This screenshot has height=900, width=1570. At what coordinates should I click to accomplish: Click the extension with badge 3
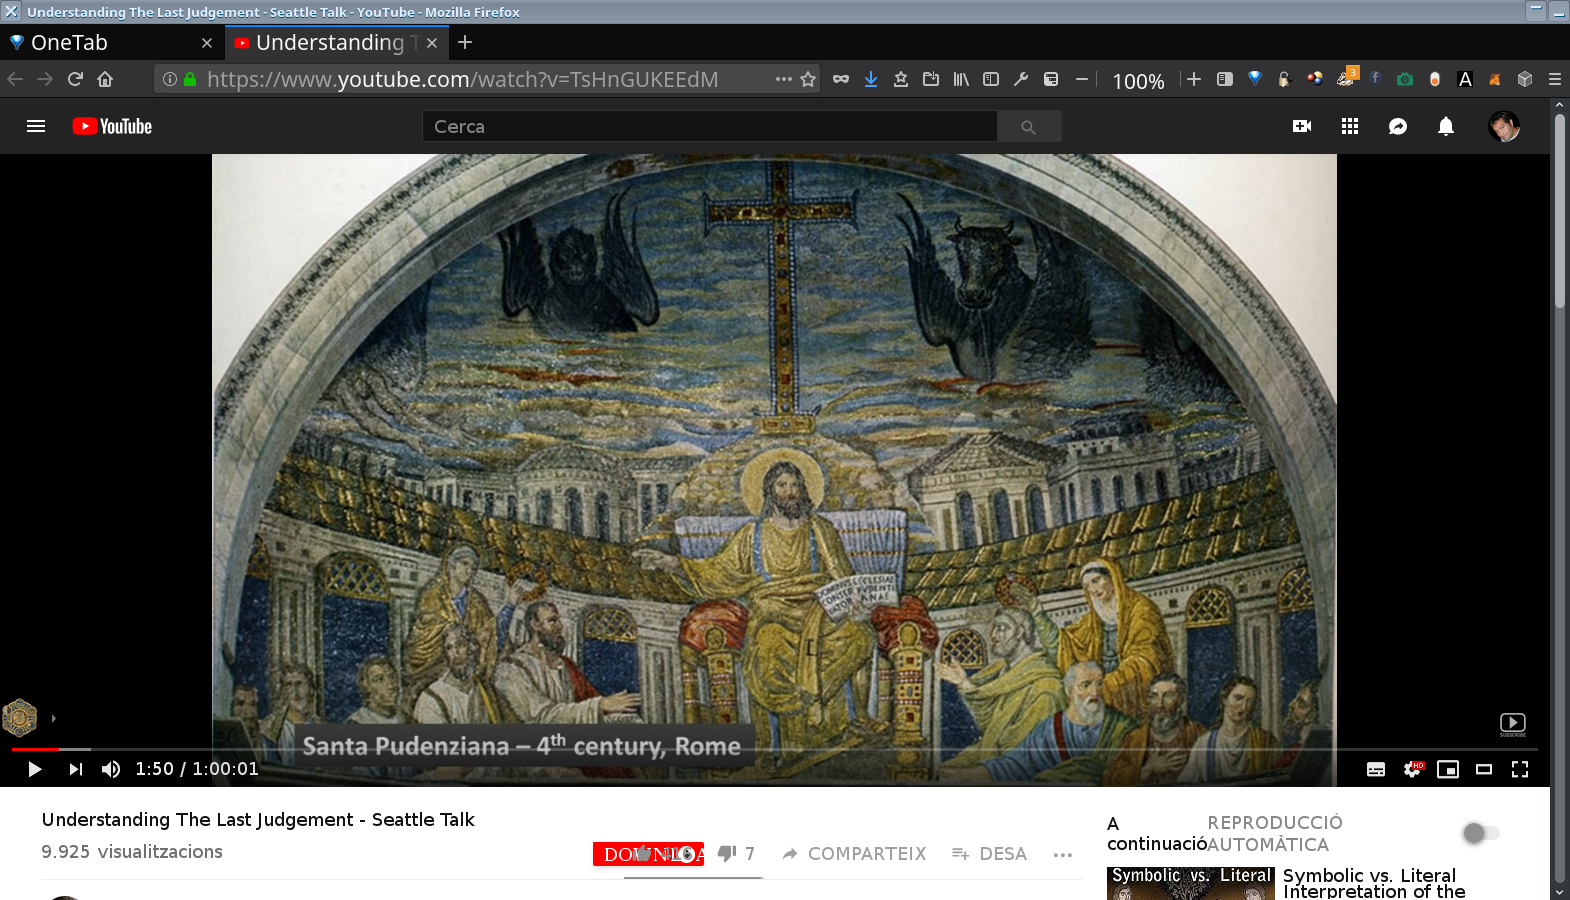click(x=1346, y=77)
